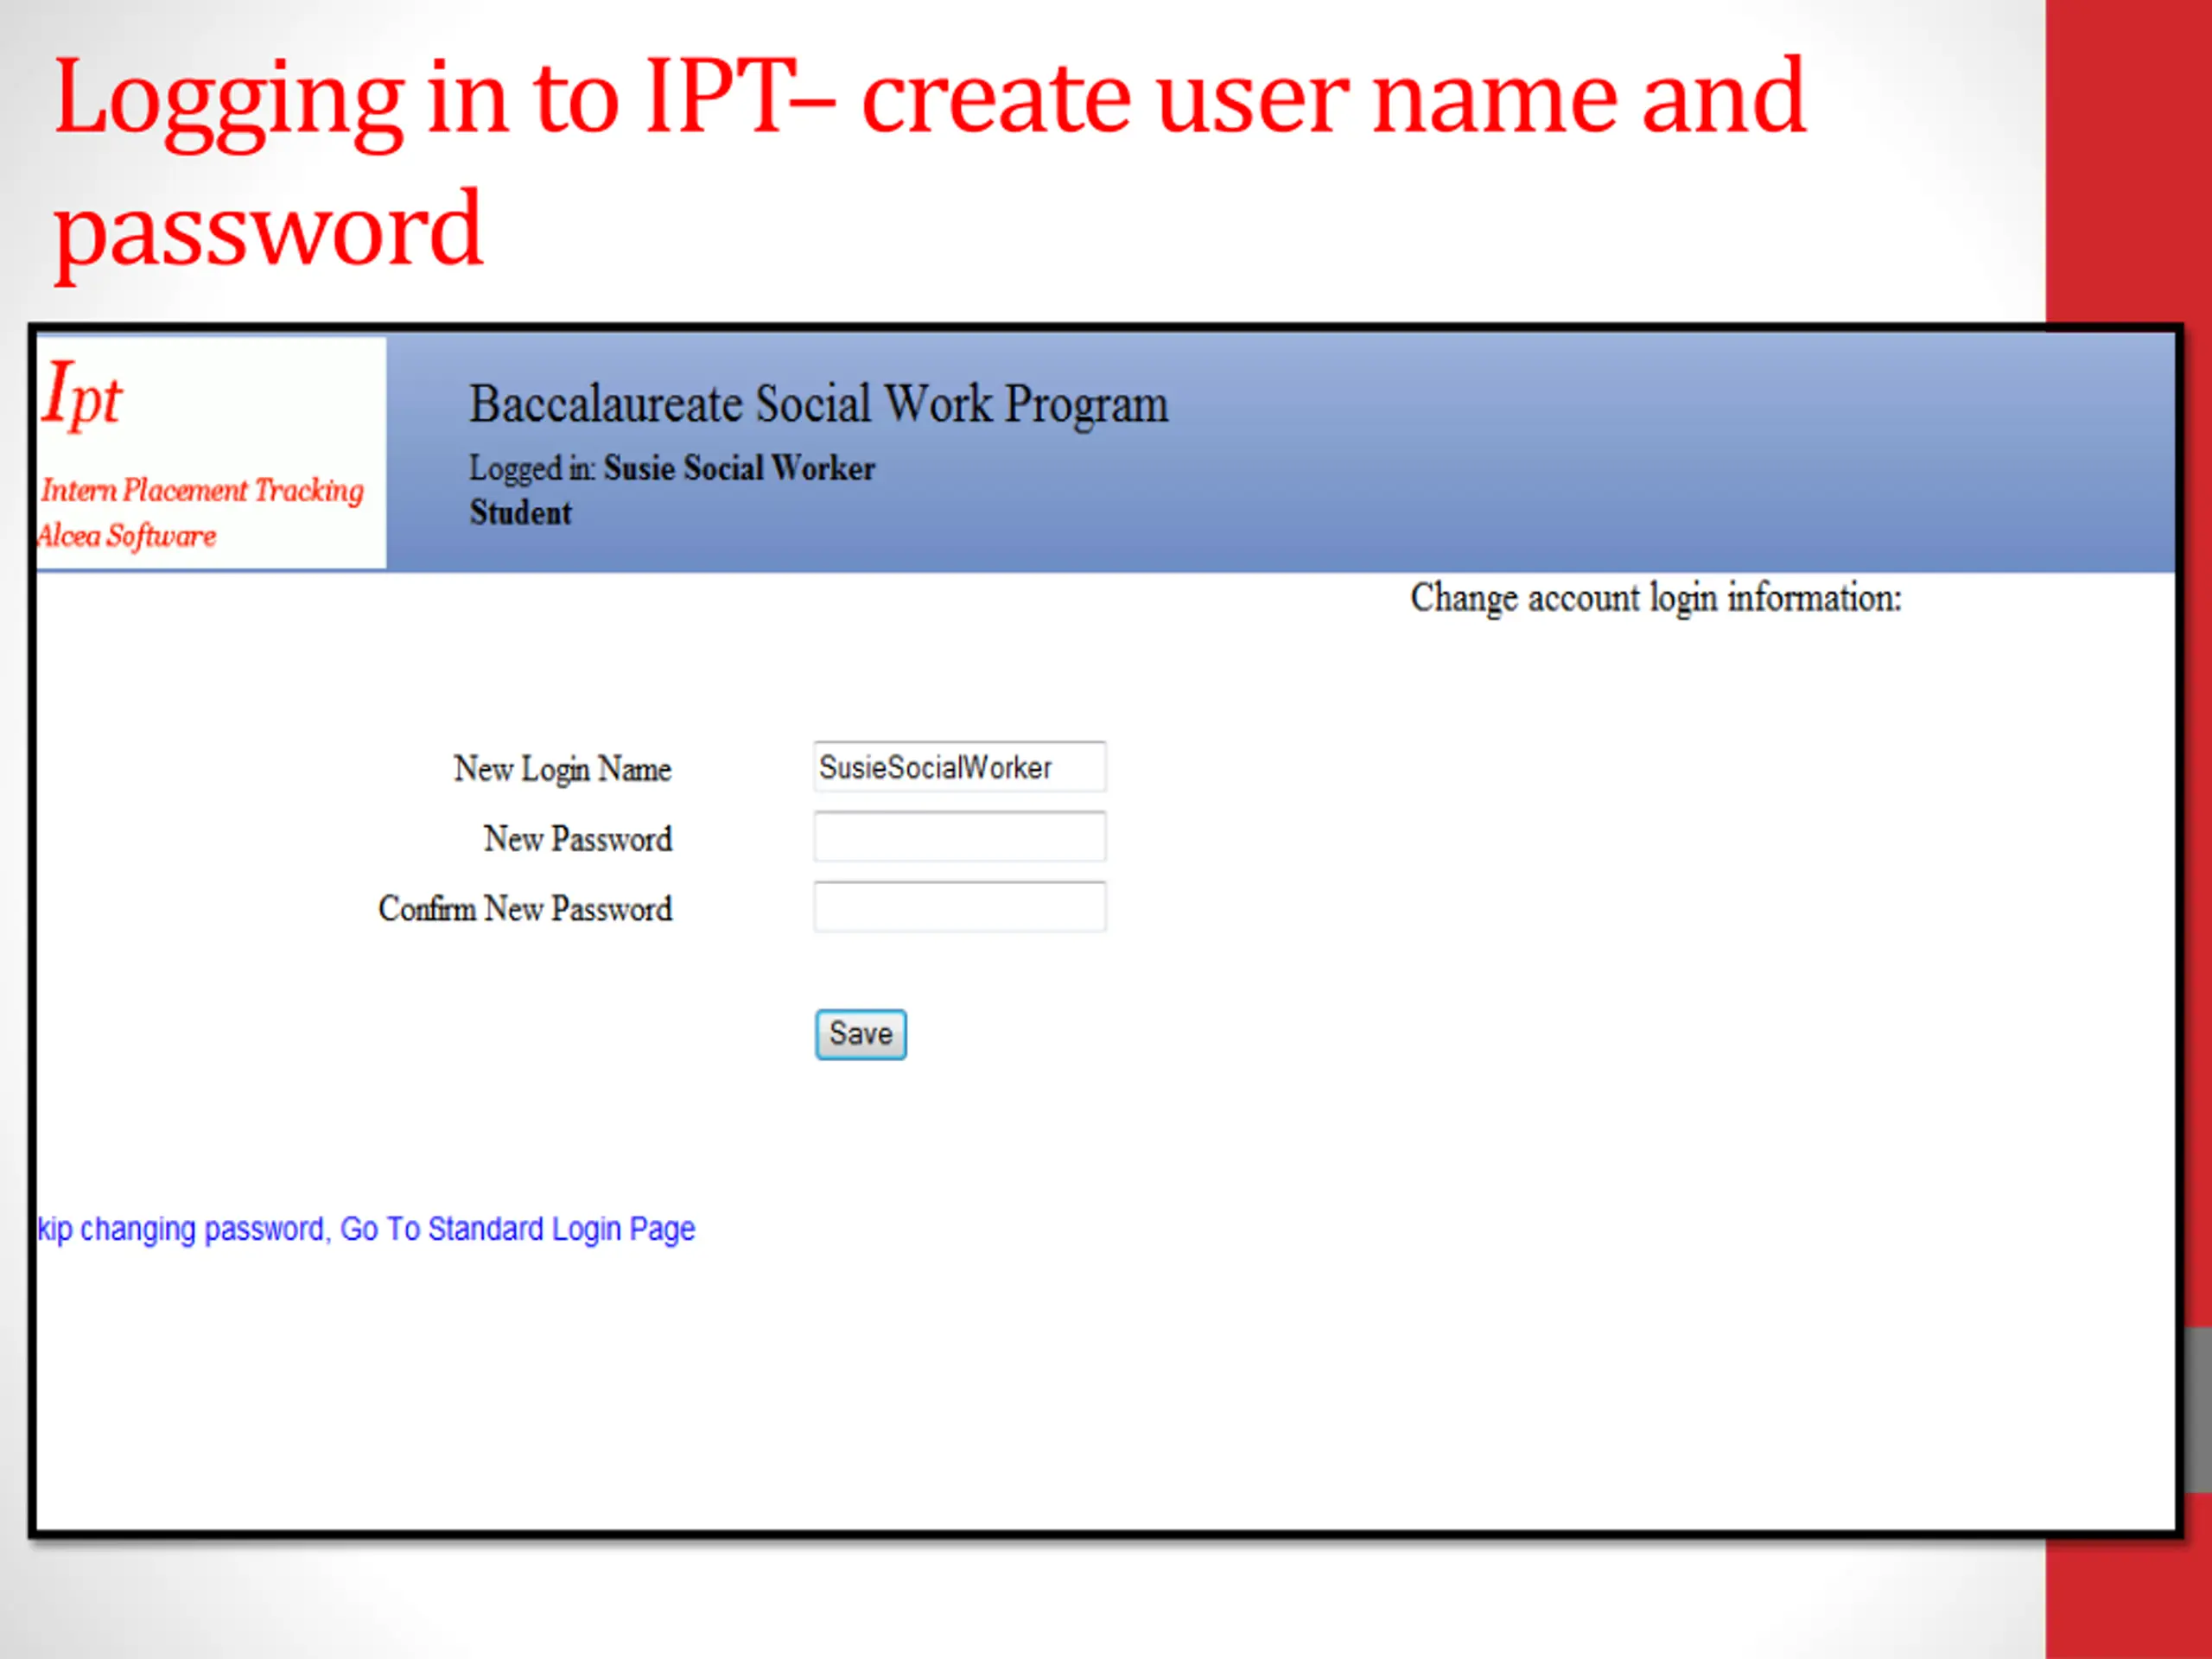Viewport: 2212px width, 1659px height.
Task: Click the New Login Name label
Action: click(562, 769)
